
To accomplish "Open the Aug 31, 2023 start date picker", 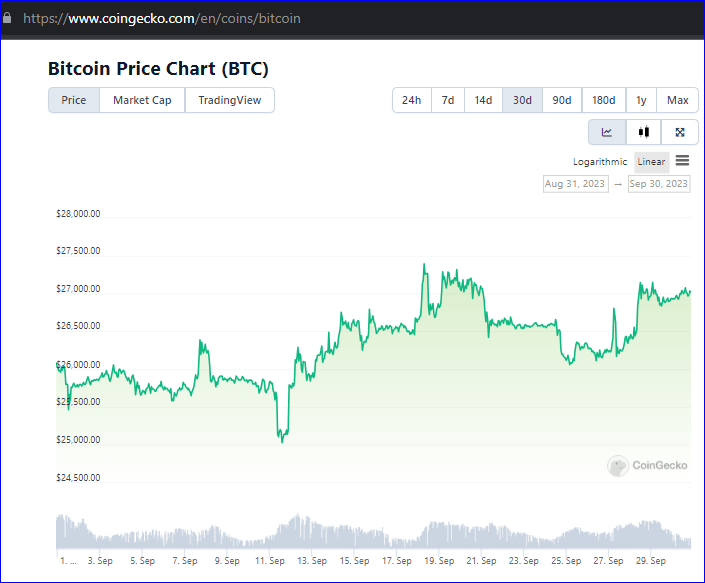I will coord(576,184).
